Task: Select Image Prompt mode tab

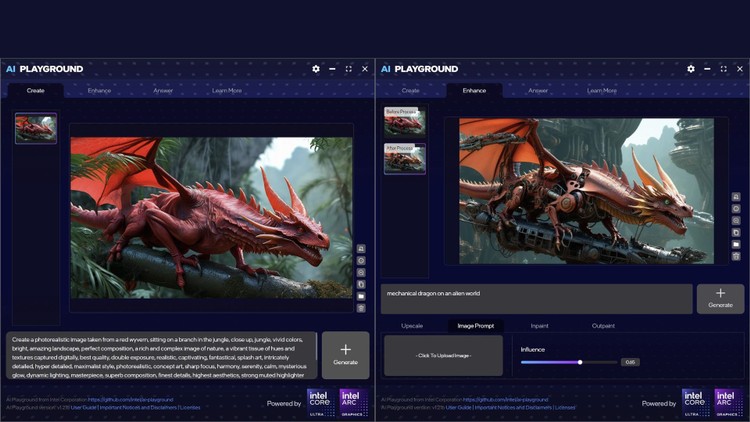Action: 475,326
